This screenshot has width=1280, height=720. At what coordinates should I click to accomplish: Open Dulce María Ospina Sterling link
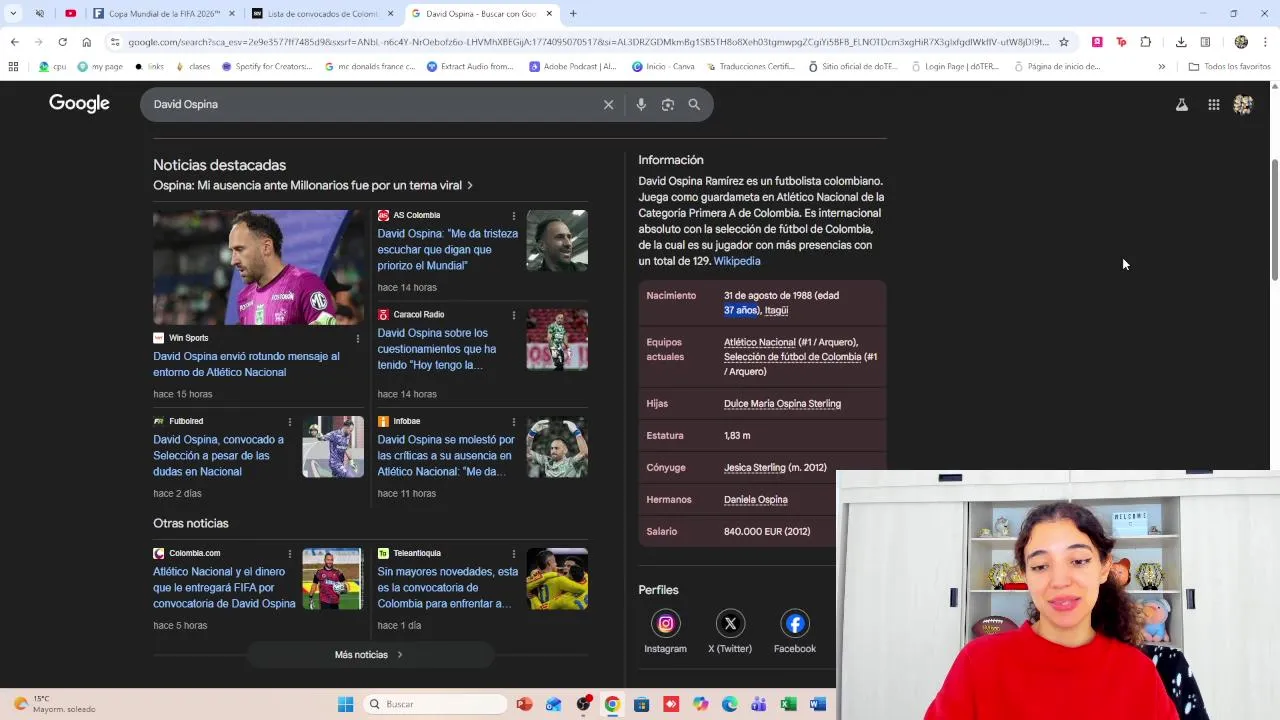(x=782, y=403)
